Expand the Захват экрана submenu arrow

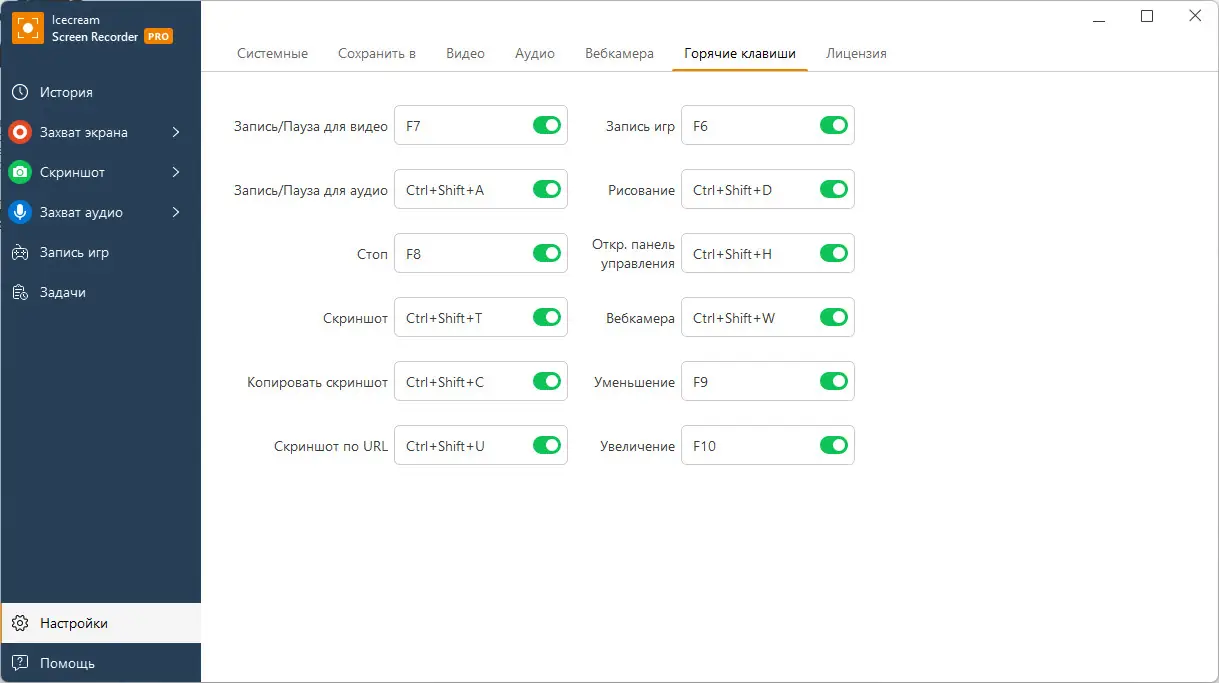pos(176,132)
